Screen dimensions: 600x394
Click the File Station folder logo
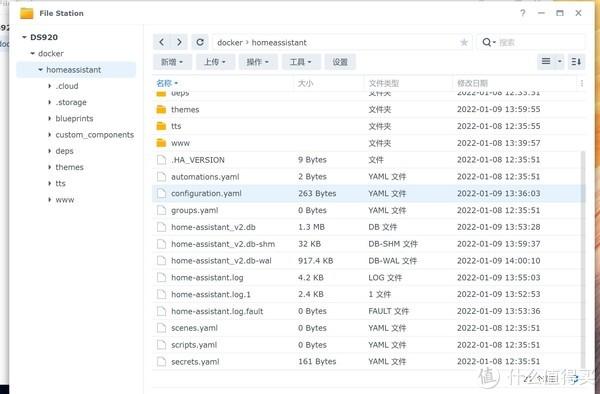coord(26,13)
